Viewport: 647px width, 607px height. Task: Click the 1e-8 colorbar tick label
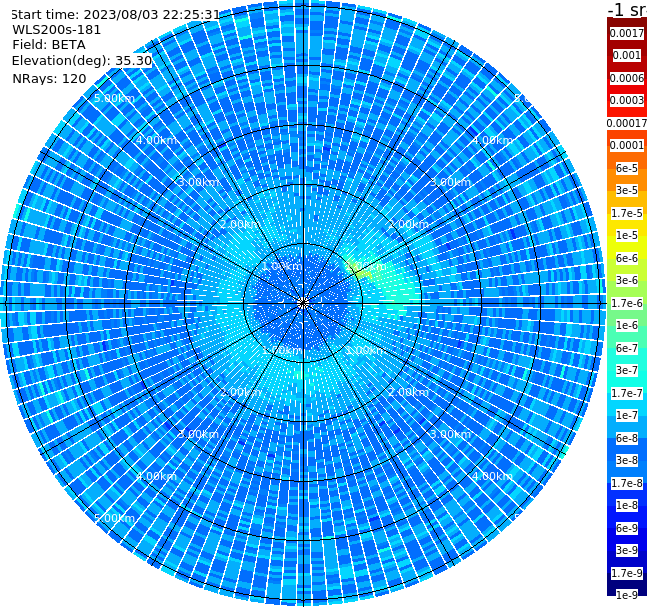(x=627, y=505)
